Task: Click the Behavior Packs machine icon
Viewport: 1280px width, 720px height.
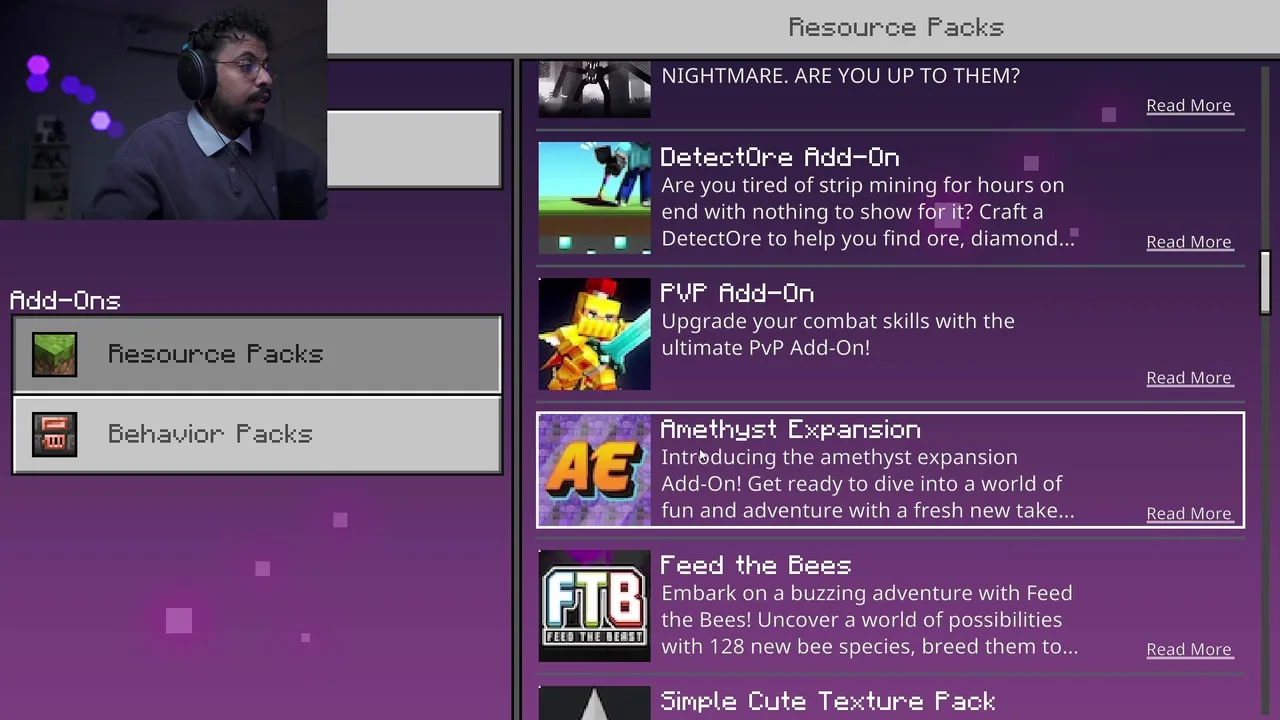Action: coord(54,434)
